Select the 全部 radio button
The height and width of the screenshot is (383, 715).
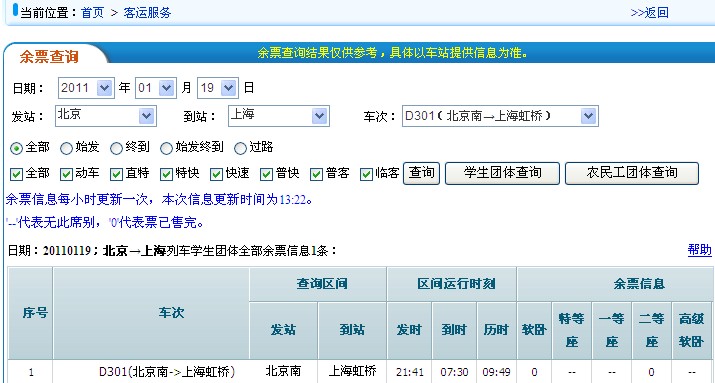16,149
